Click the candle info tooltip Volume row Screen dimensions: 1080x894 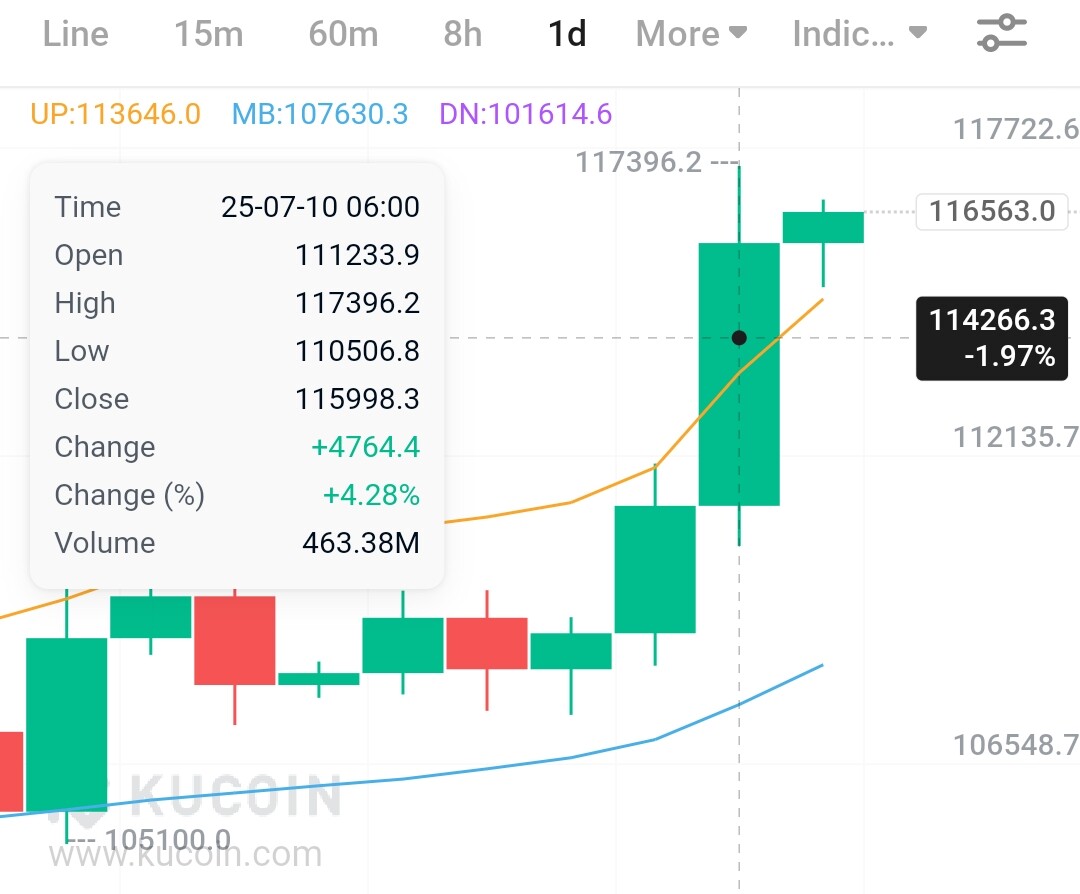[x=237, y=543]
